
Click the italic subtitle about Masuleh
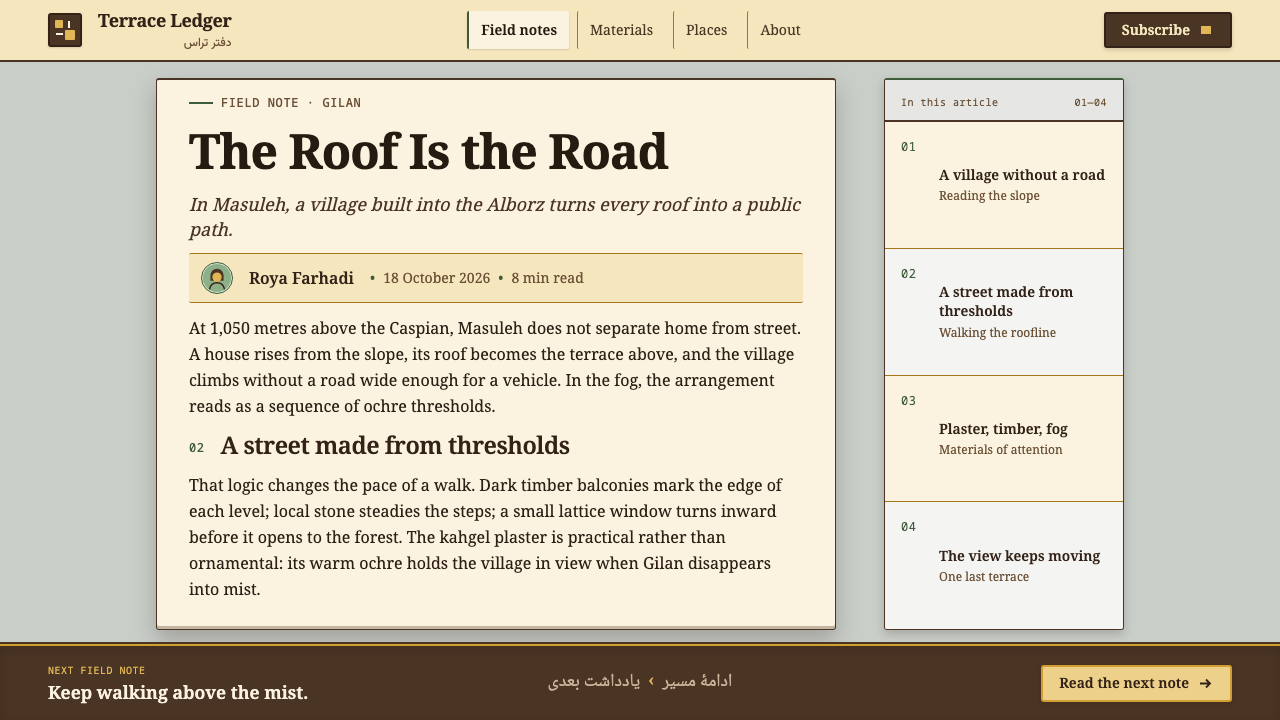click(x=495, y=217)
